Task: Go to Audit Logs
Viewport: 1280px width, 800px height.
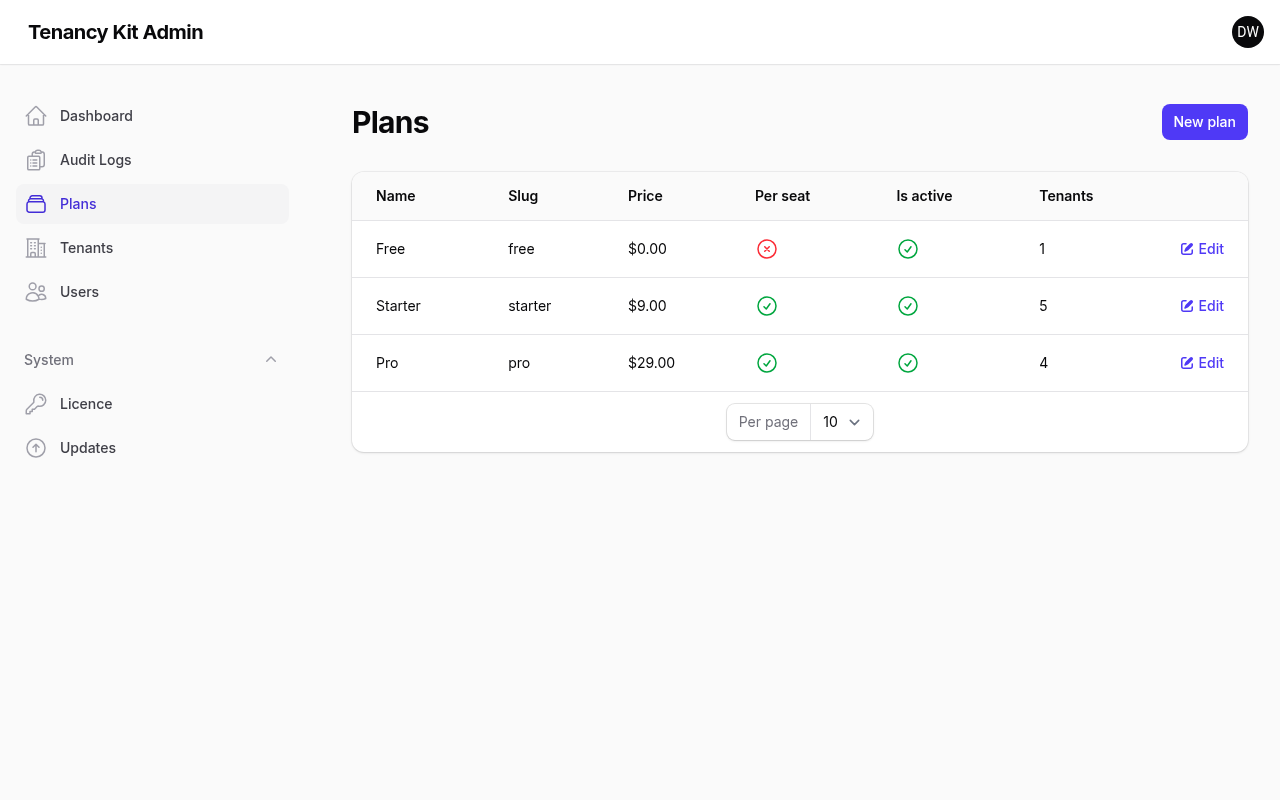Action: coord(152,160)
